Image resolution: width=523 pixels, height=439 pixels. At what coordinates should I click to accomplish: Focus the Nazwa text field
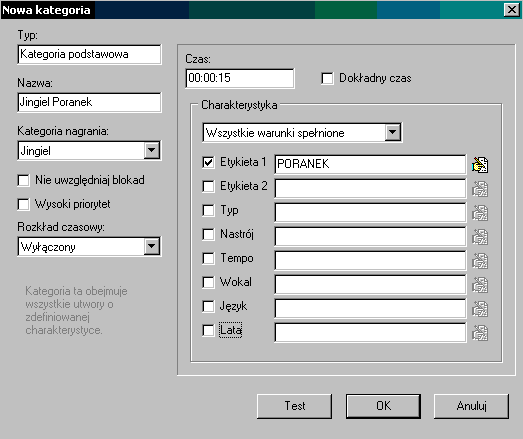click(x=89, y=102)
